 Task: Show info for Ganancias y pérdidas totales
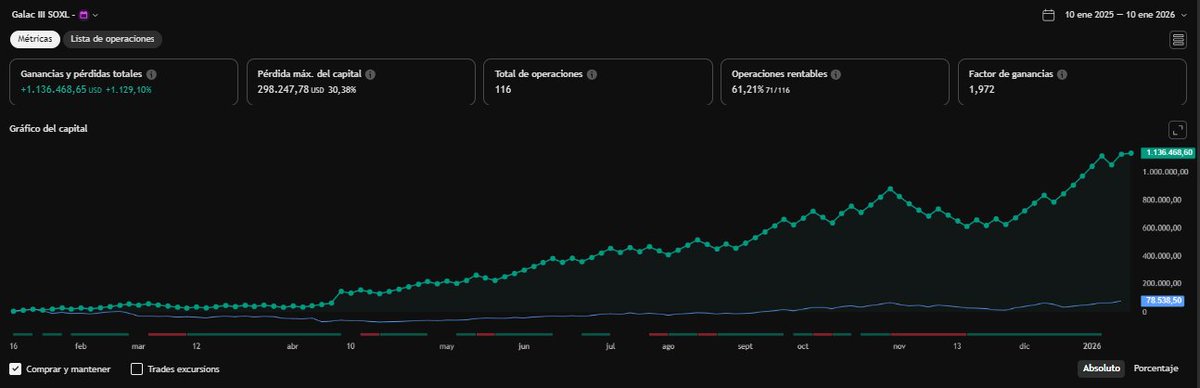click(x=152, y=75)
